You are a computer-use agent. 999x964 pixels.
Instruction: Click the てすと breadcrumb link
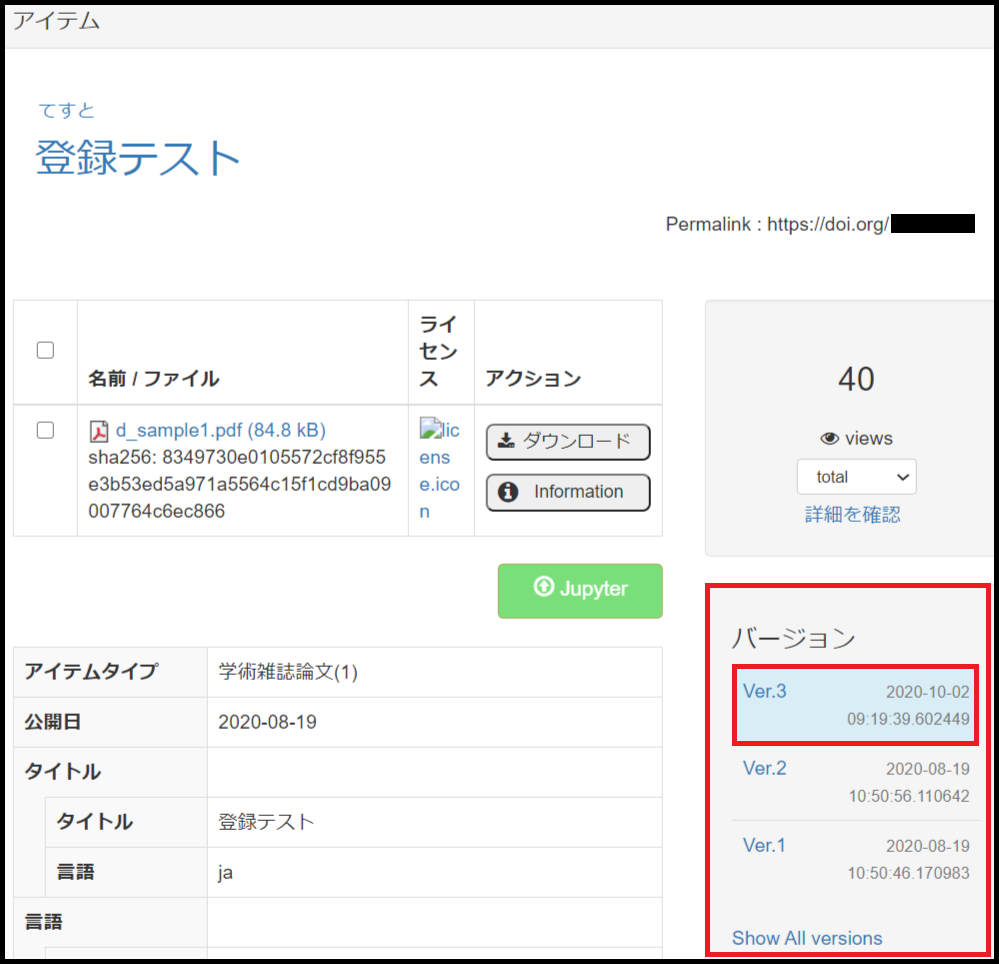[66, 110]
